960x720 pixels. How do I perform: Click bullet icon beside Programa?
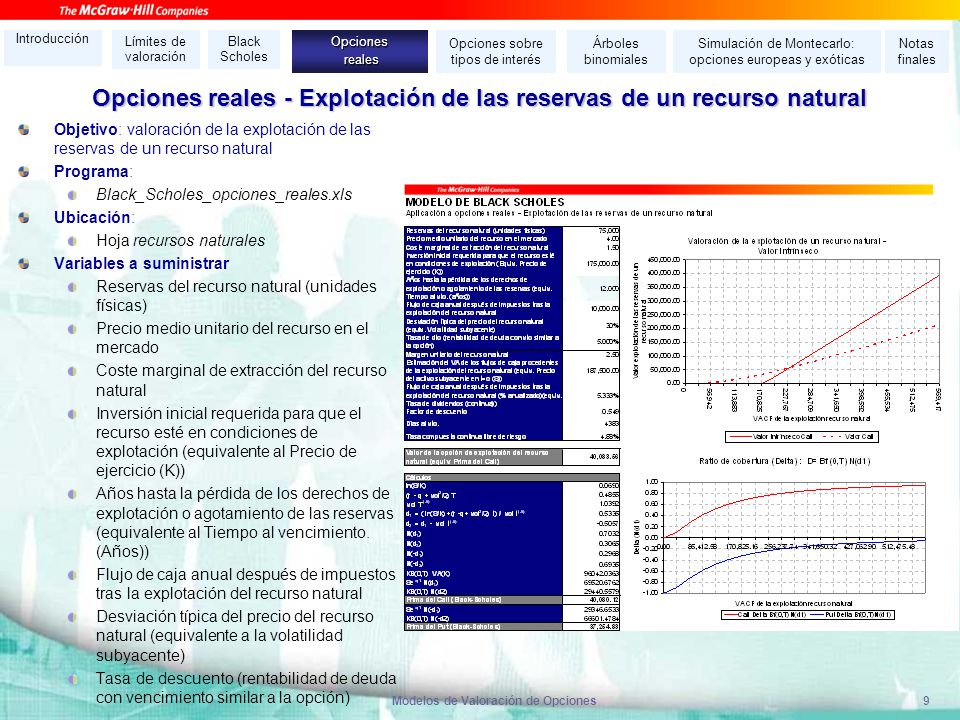24,171
